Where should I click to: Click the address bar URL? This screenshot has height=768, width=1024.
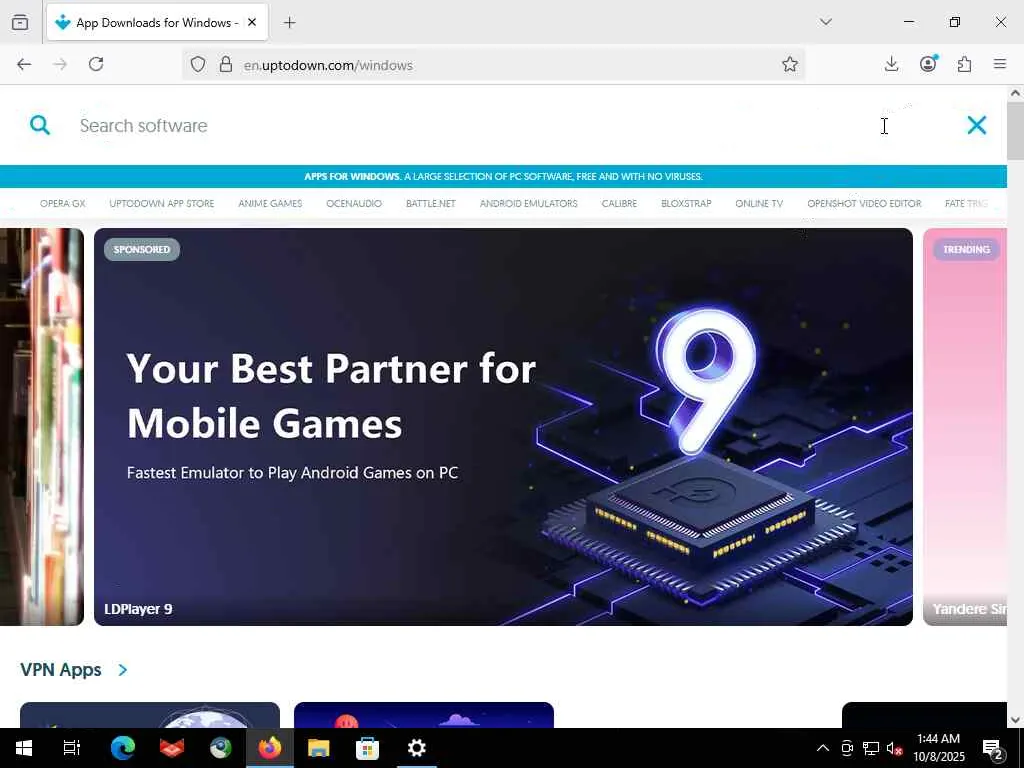point(328,65)
